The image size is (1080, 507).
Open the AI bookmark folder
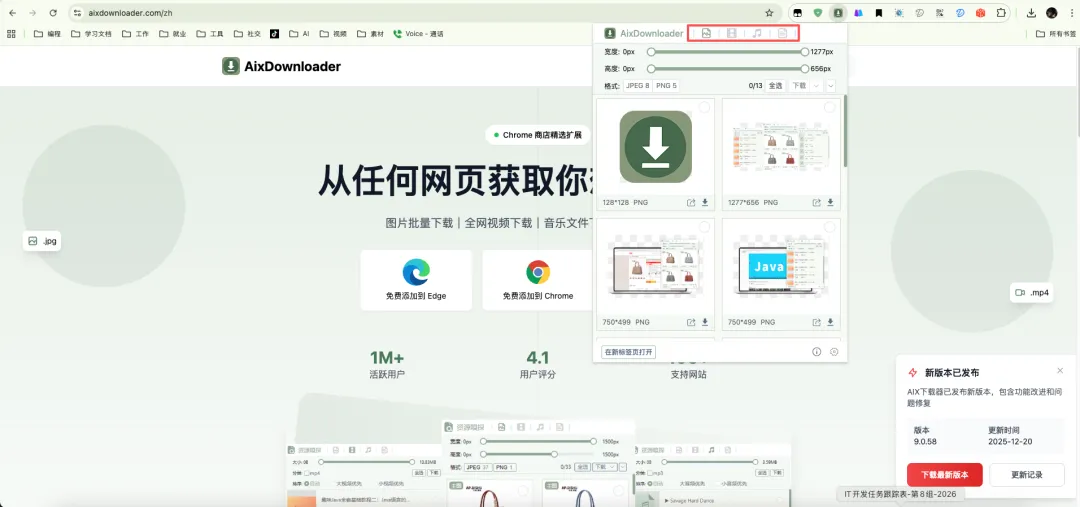coord(299,33)
